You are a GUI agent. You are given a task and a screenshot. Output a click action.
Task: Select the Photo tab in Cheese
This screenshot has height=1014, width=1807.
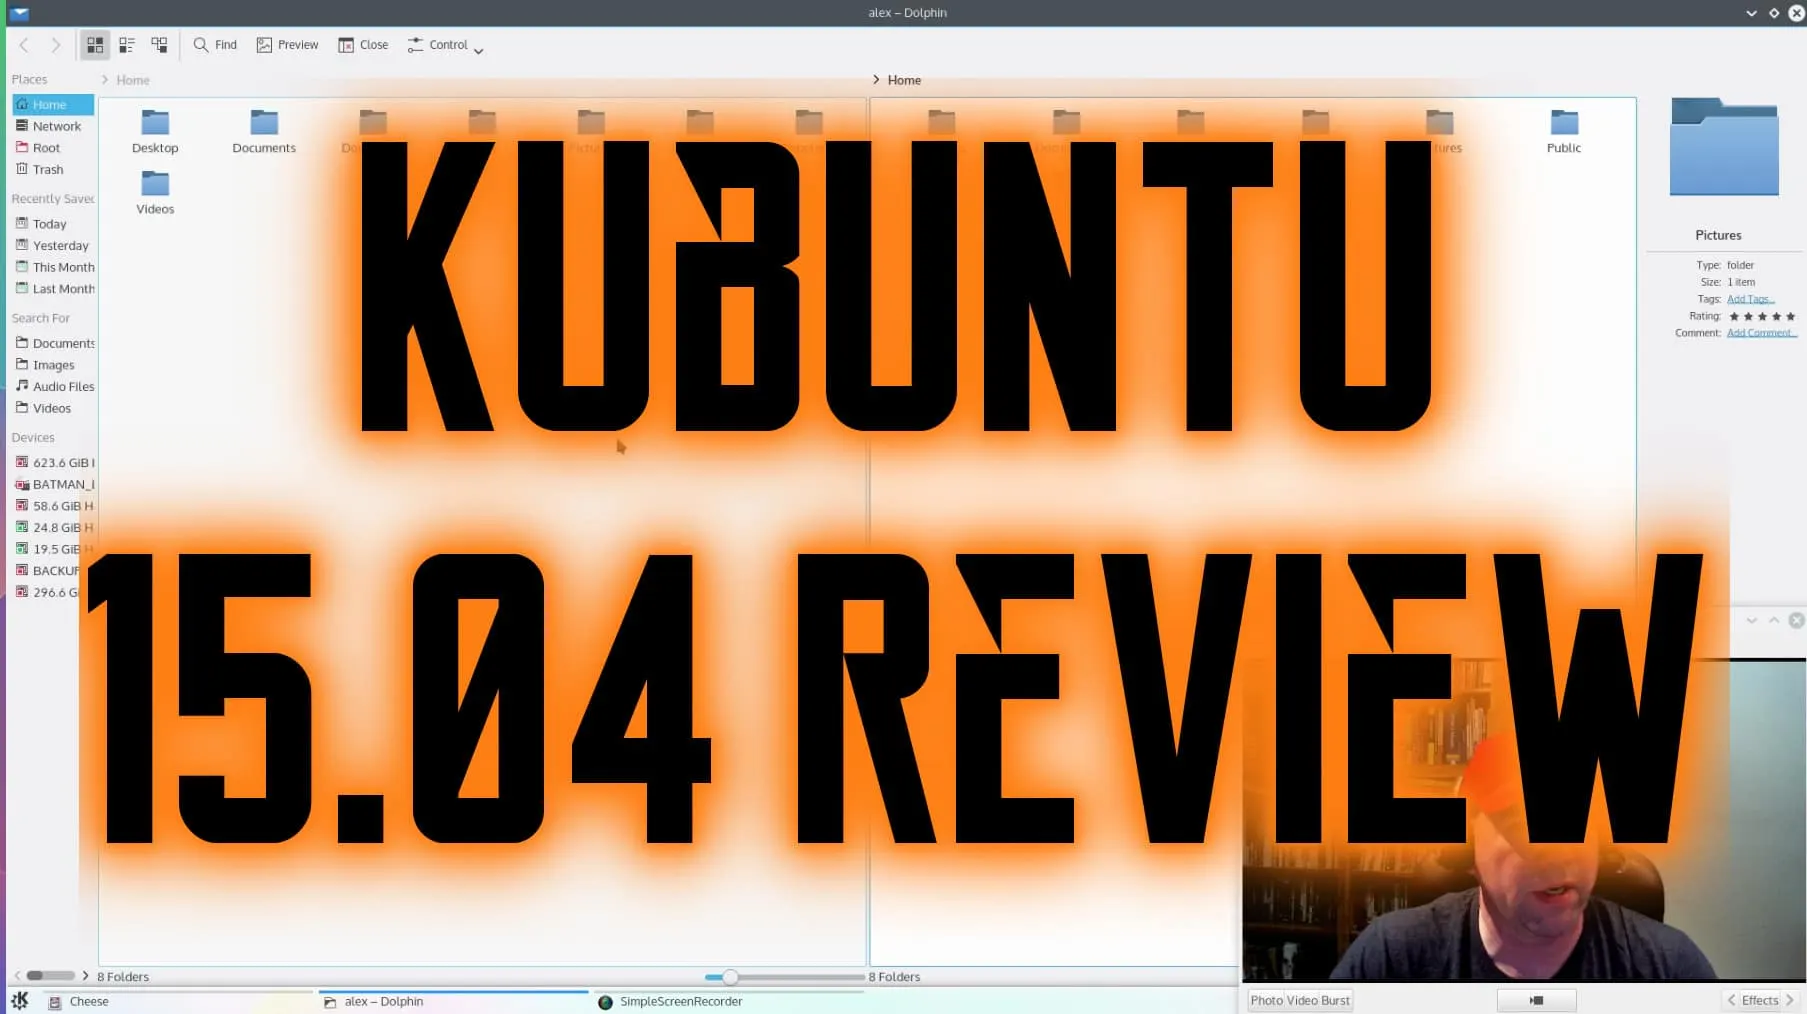click(1266, 1000)
